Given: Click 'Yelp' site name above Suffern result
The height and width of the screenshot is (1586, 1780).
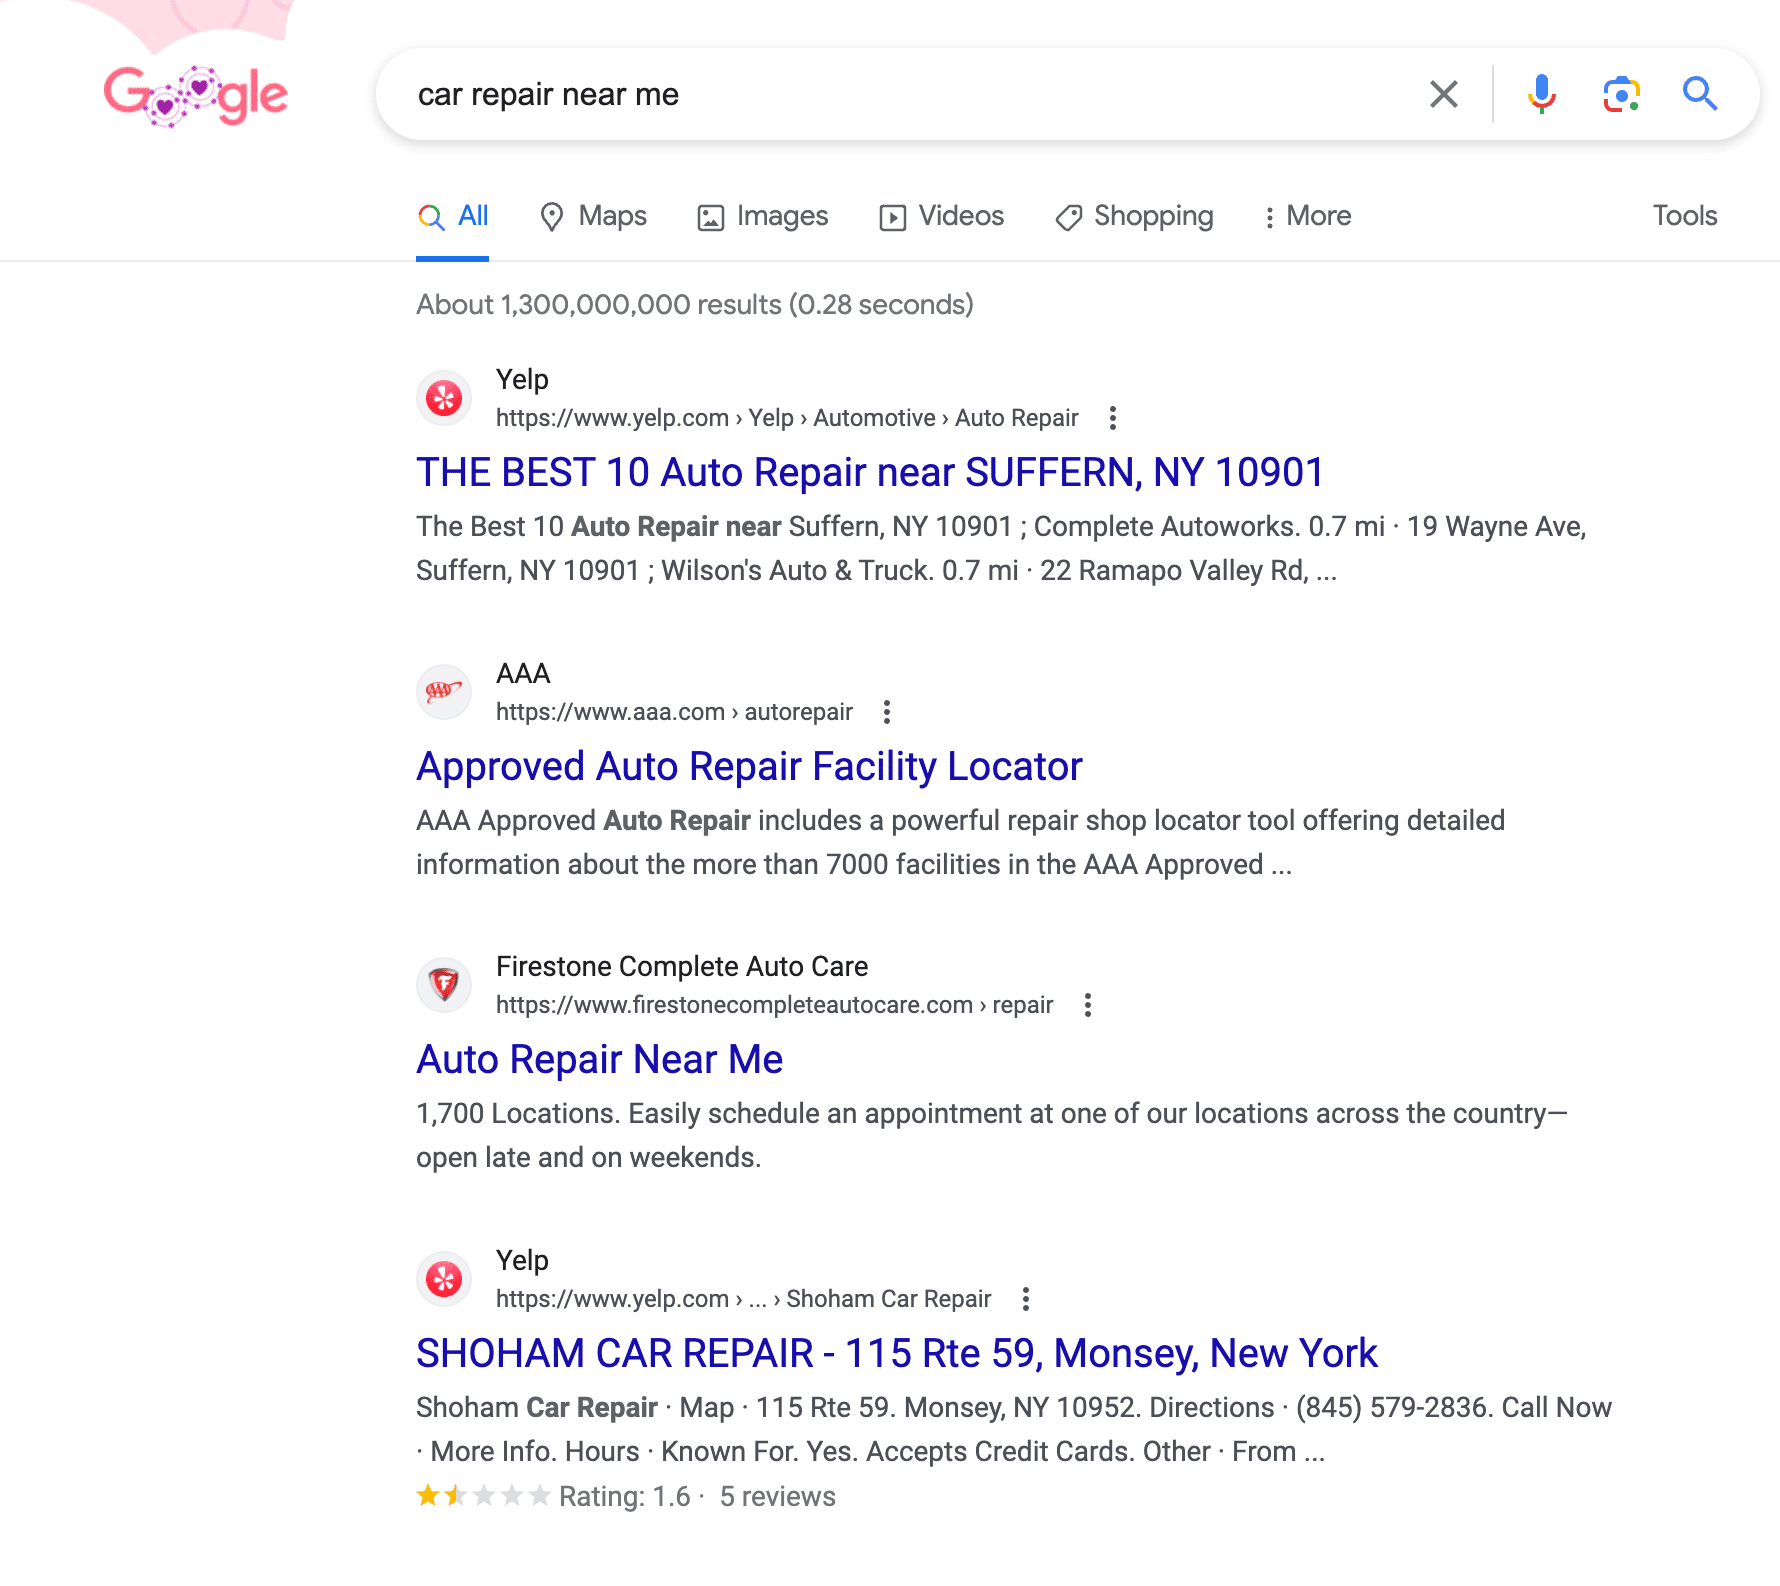Looking at the screenshot, I should [522, 379].
